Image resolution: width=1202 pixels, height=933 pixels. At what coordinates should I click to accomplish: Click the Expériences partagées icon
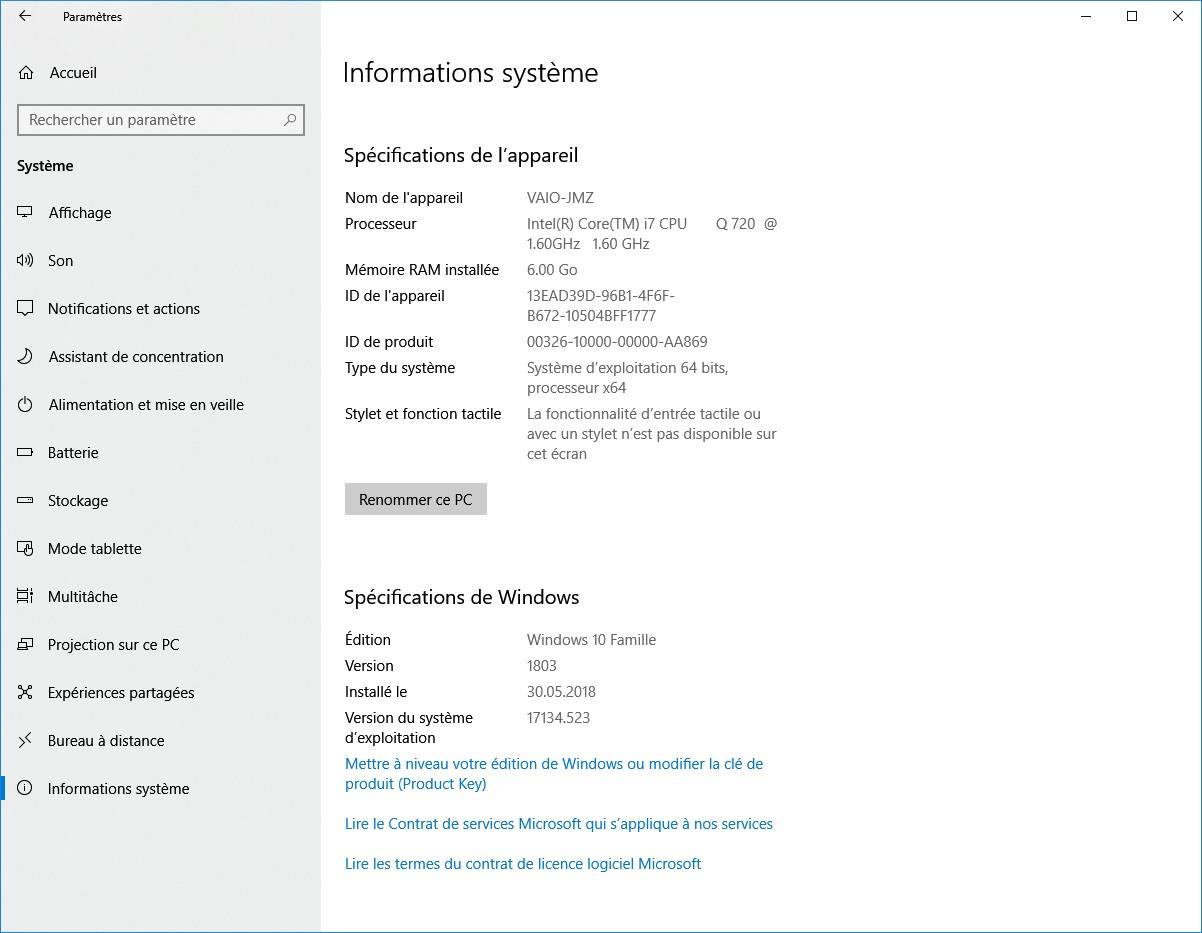coord(26,693)
